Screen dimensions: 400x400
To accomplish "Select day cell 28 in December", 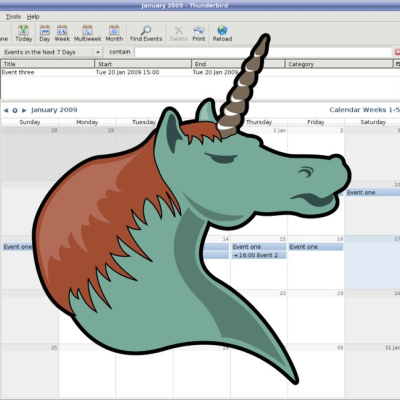I will pyautogui.click(x=30, y=154).
